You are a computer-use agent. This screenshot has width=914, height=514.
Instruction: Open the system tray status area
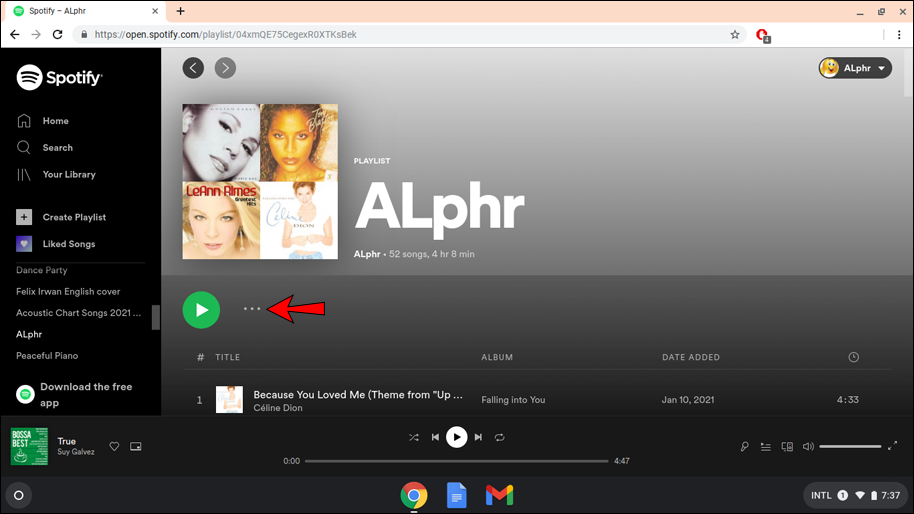point(855,495)
